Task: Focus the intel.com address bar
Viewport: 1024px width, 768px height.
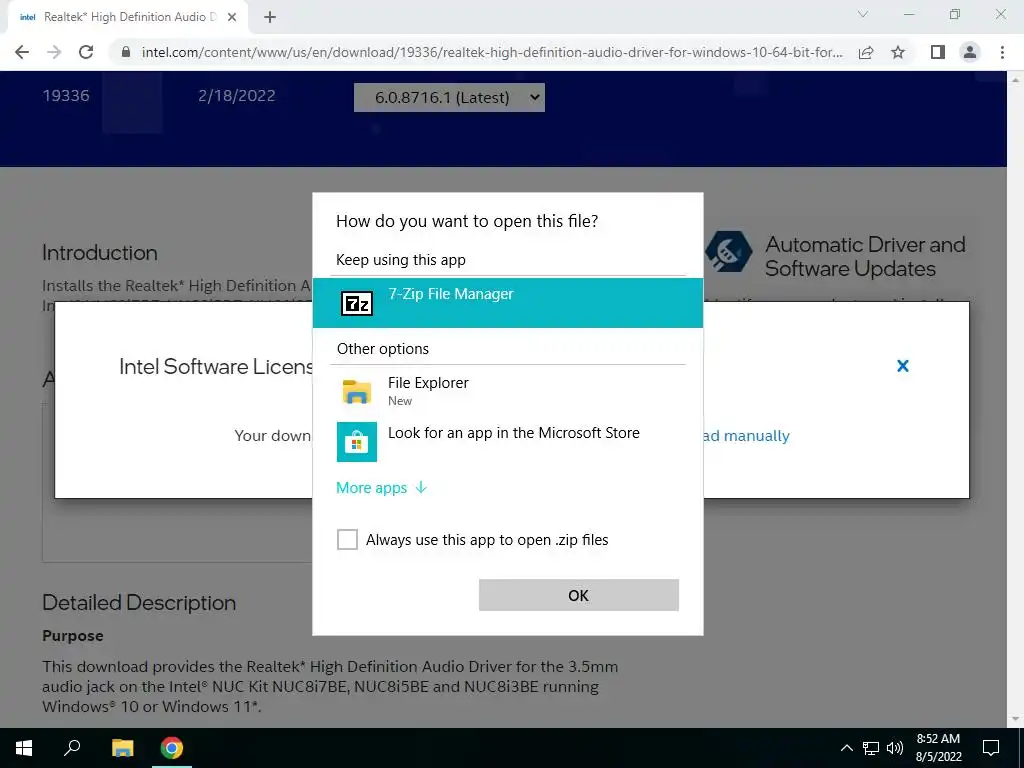Action: 492,52
